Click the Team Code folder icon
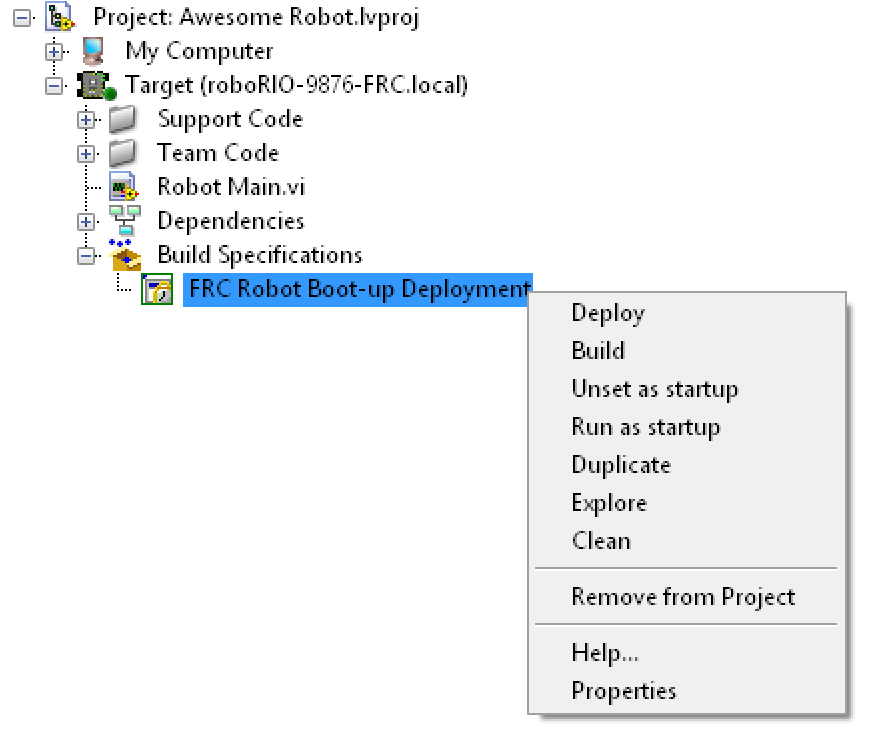The width and height of the screenshot is (872, 738). pyautogui.click(x=123, y=153)
